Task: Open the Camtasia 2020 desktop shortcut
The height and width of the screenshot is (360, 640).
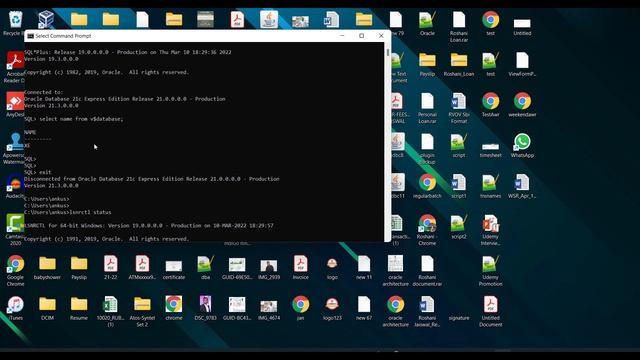Action: click(x=15, y=230)
